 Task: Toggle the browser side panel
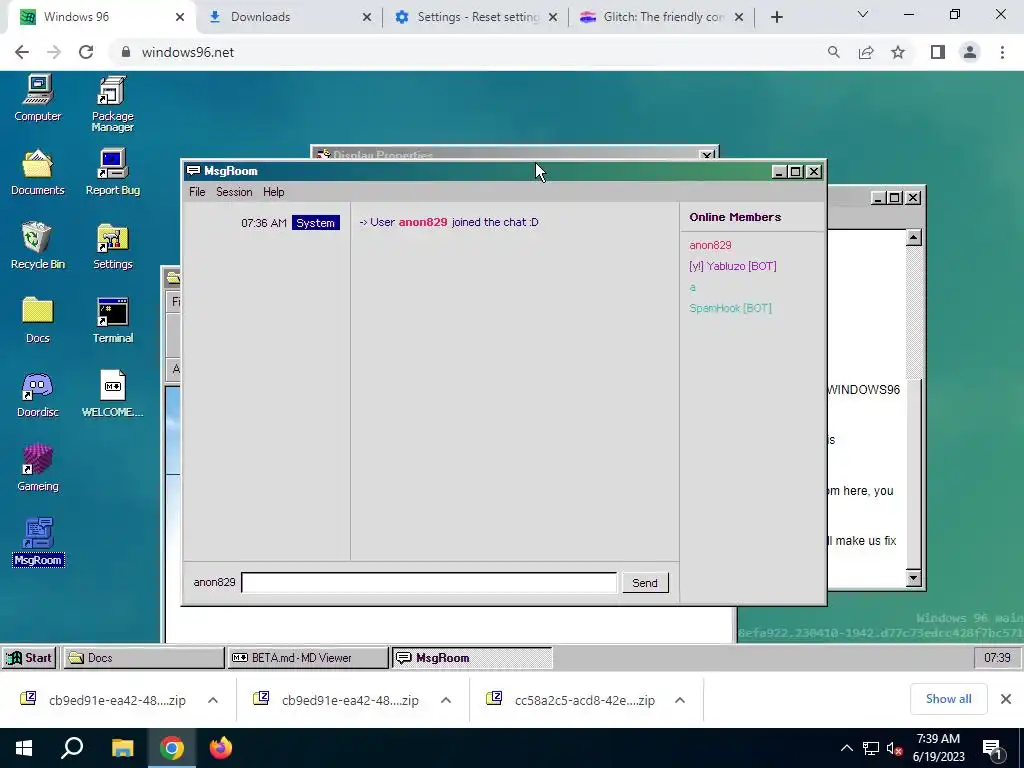pyautogui.click(x=938, y=52)
